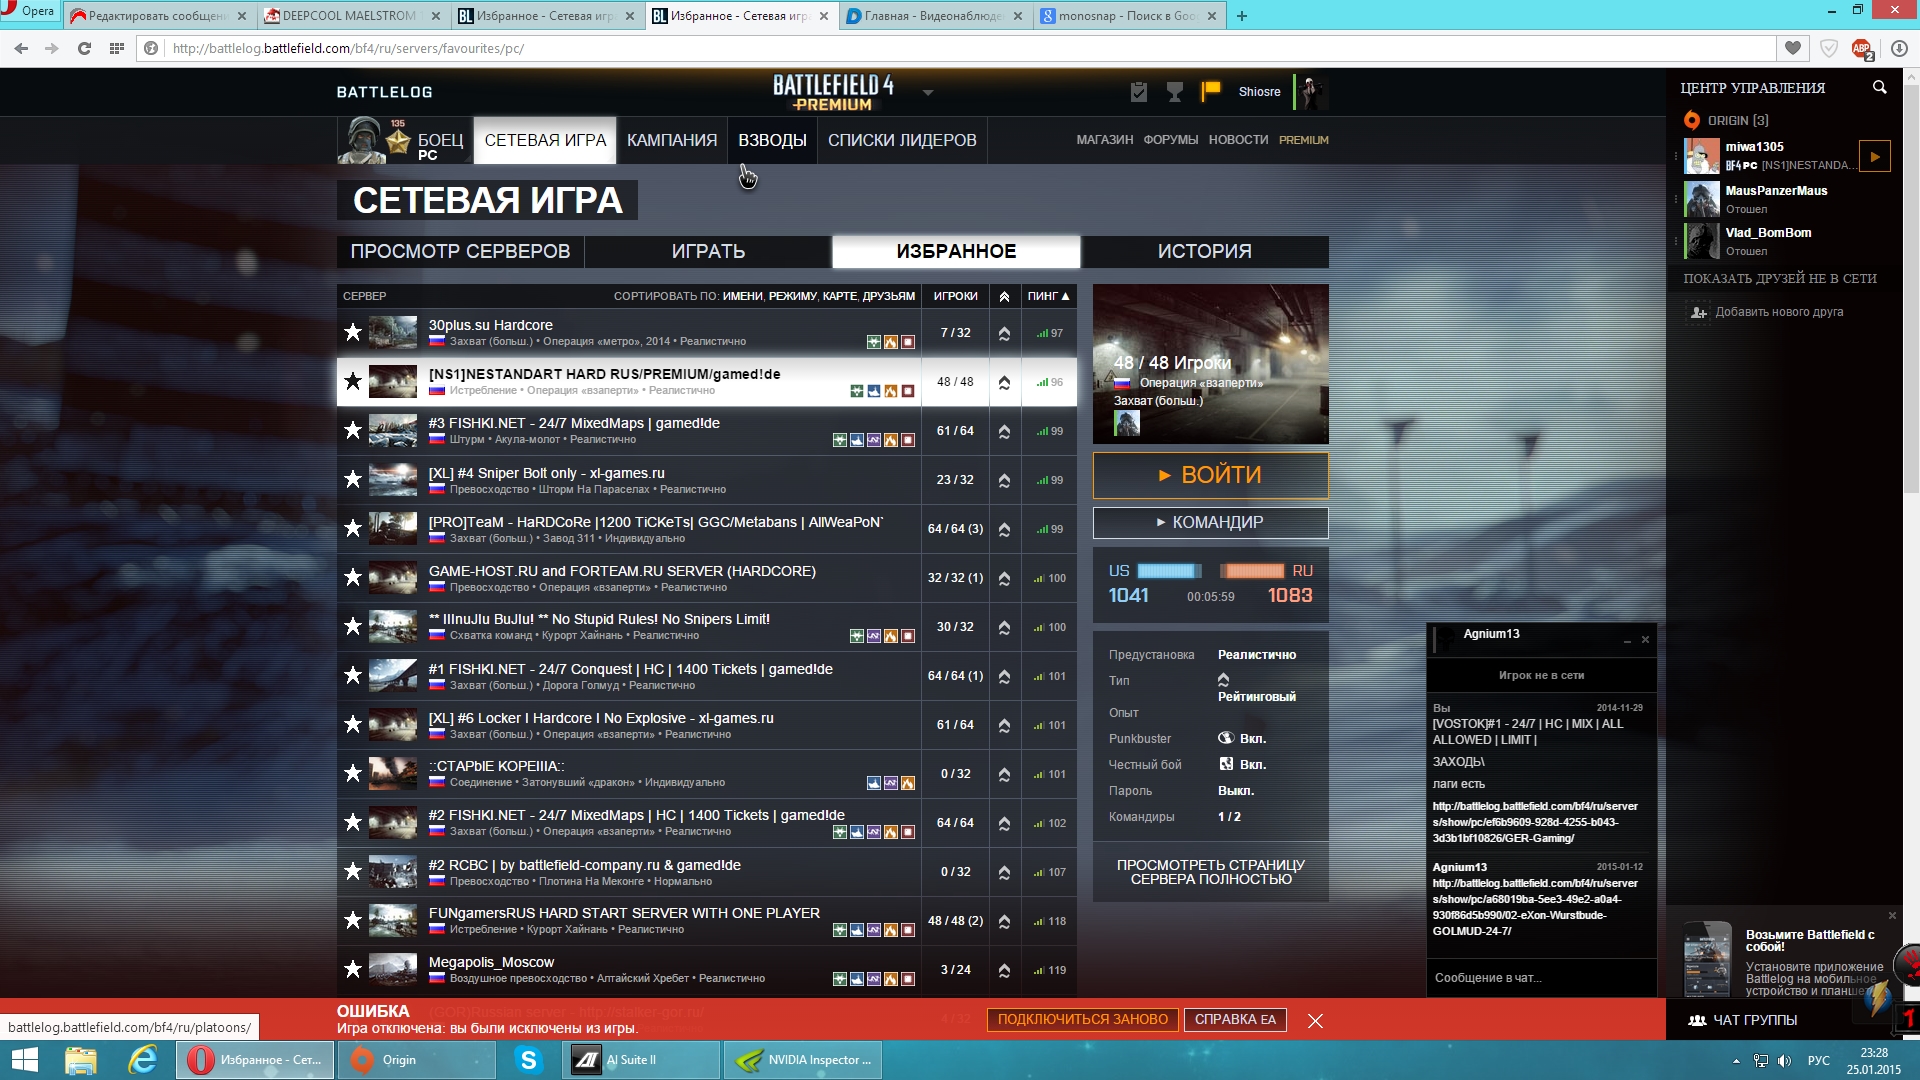Open Skype from the Windows taskbar
This screenshot has width=1920, height=1080.
click(528, 1060)
